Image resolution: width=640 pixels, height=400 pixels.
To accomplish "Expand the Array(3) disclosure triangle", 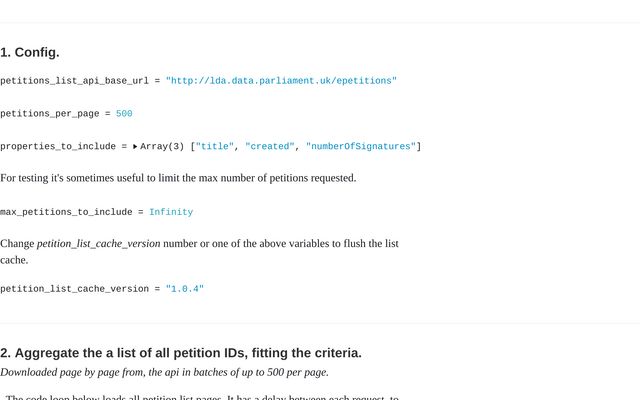I will click(x=135, y=147).
